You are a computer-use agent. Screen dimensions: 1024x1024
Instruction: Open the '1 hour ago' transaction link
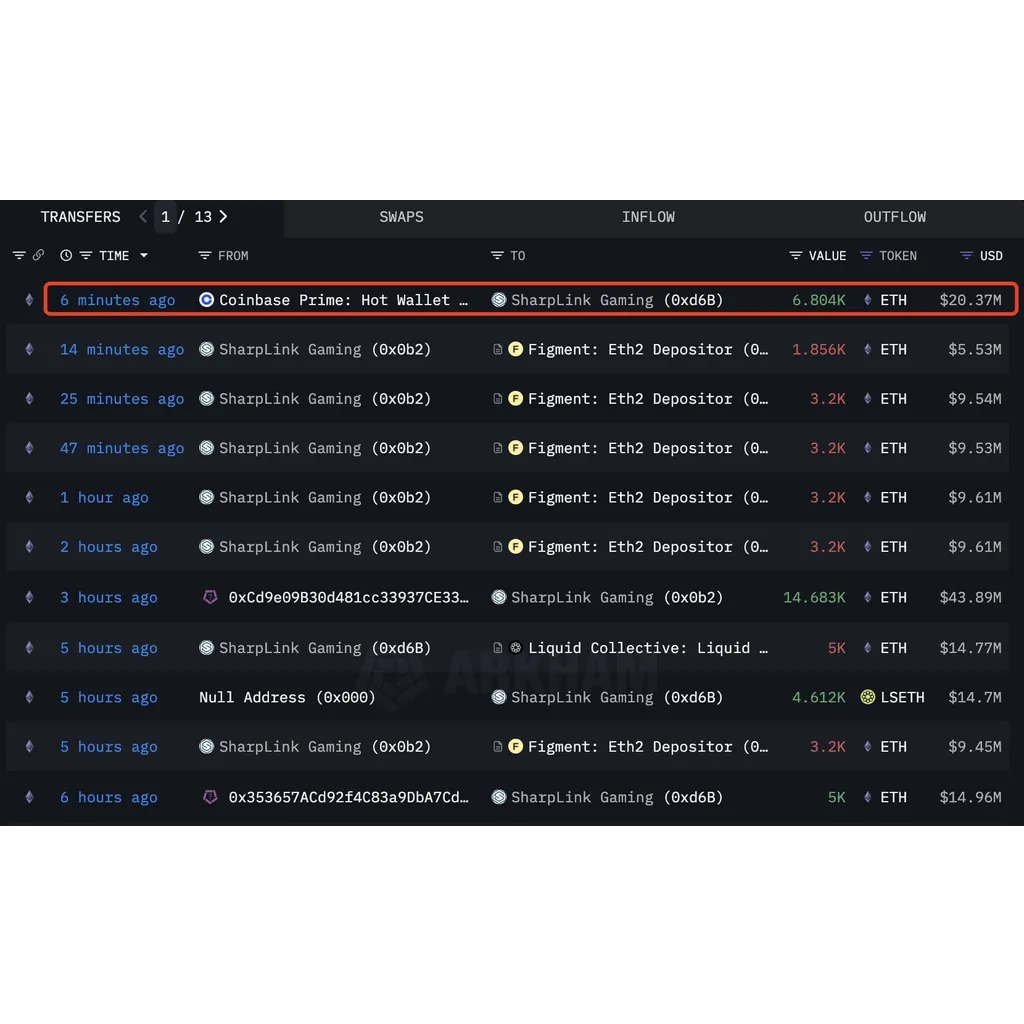(x=104, y=497)
